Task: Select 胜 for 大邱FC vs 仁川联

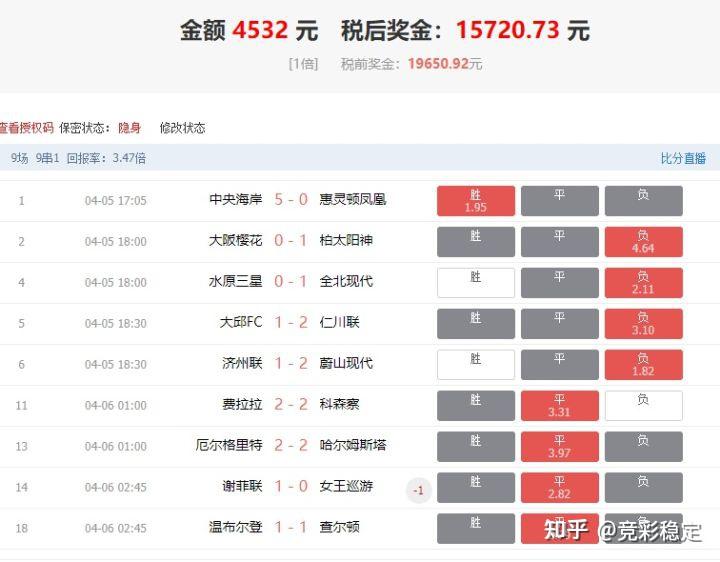Action: [476, 323]
